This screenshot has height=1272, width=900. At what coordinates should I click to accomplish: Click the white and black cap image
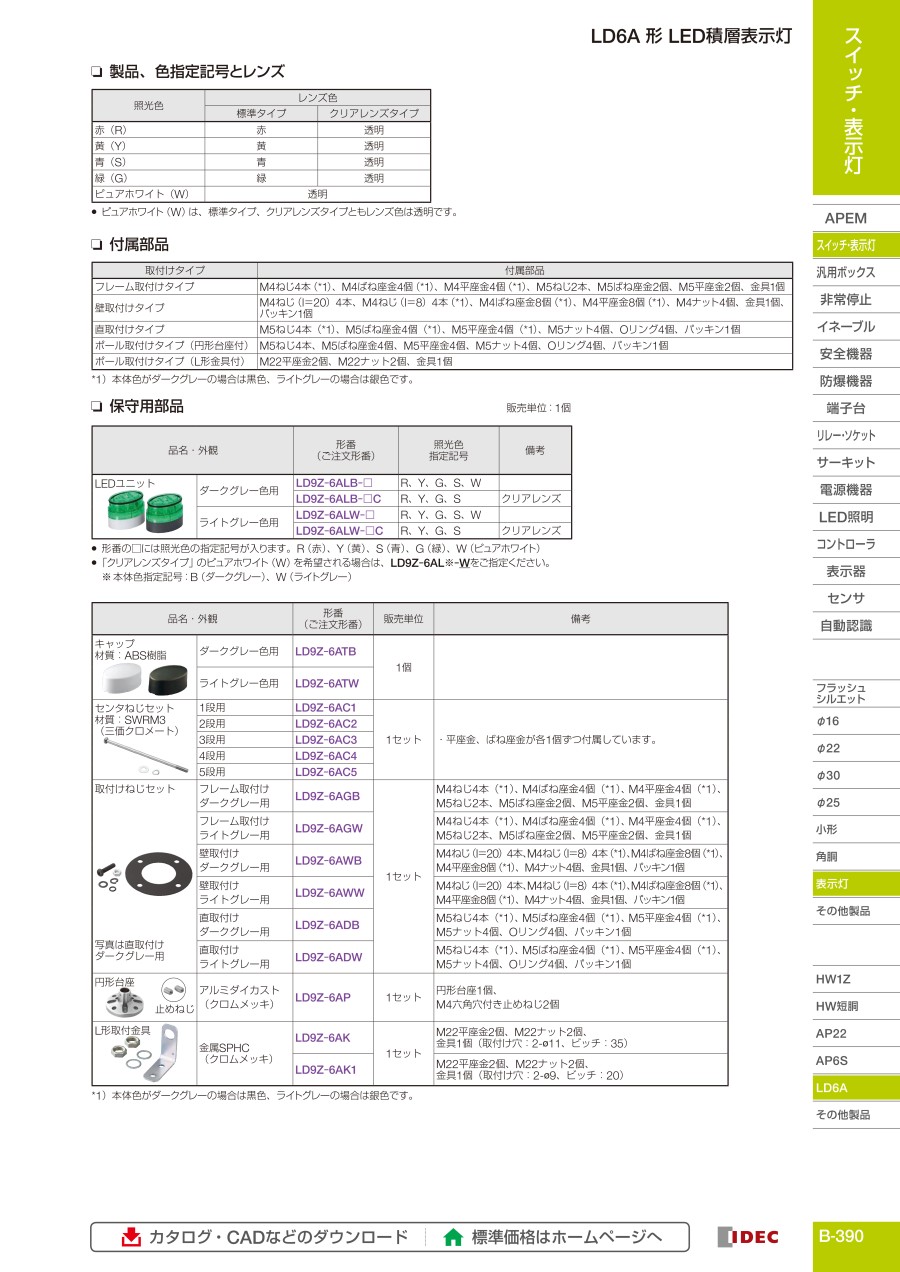(x=143, y=680)
